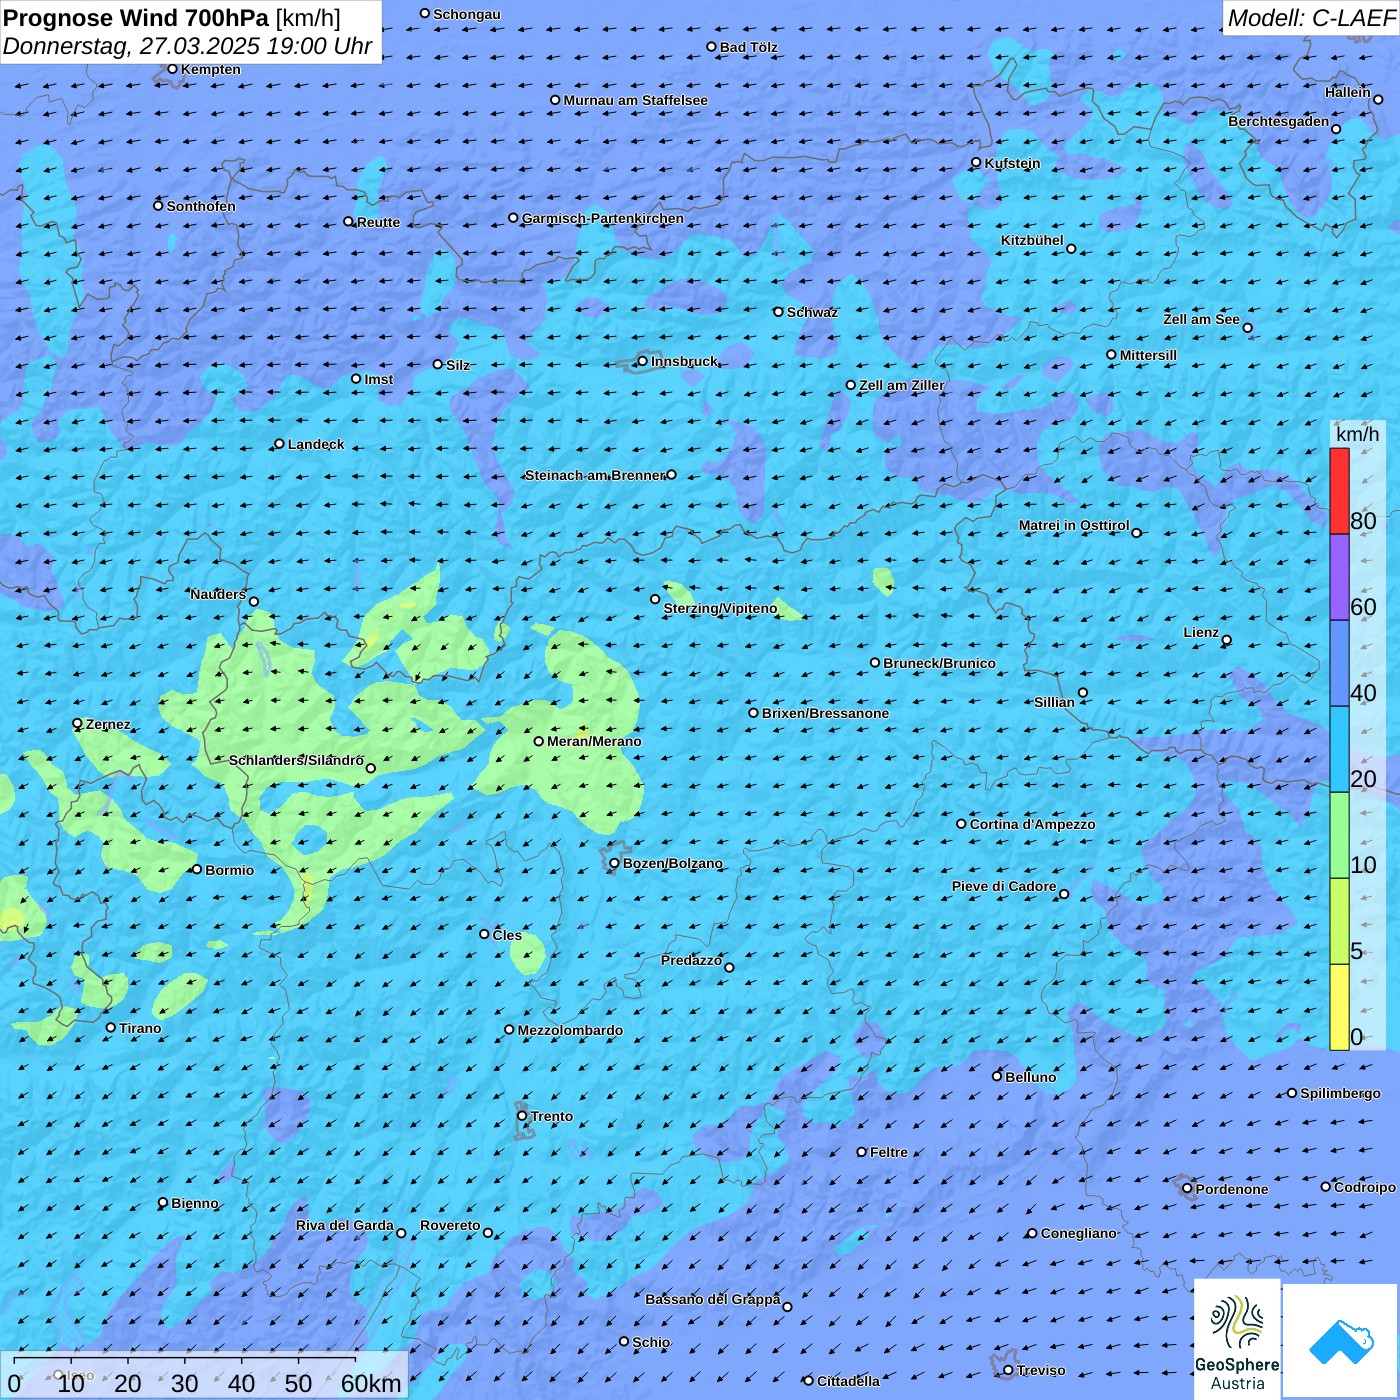Viewport: 1400px width, 1400px height.
Task: Click the green 10-20 km/h legend color
Action: (1339, 835)
